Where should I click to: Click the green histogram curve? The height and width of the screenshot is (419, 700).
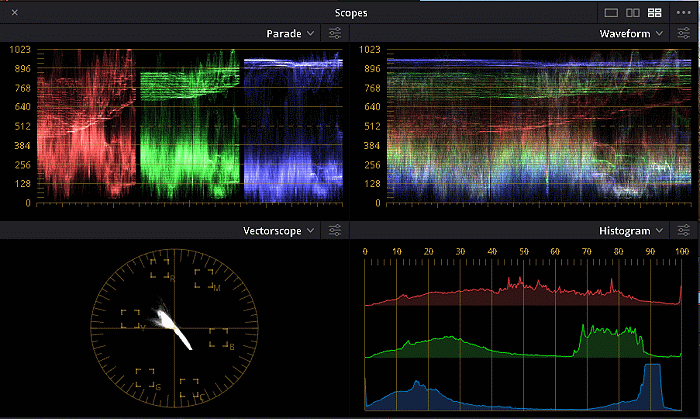click(523, 341)
